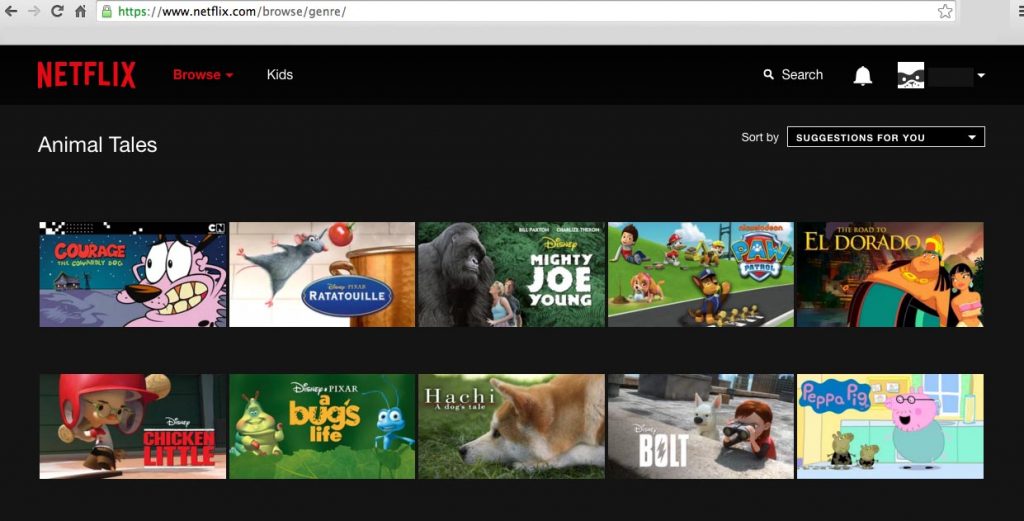1024x521 pixels.
Task: Play Mighty Joe Young
Action: [511, 275]
